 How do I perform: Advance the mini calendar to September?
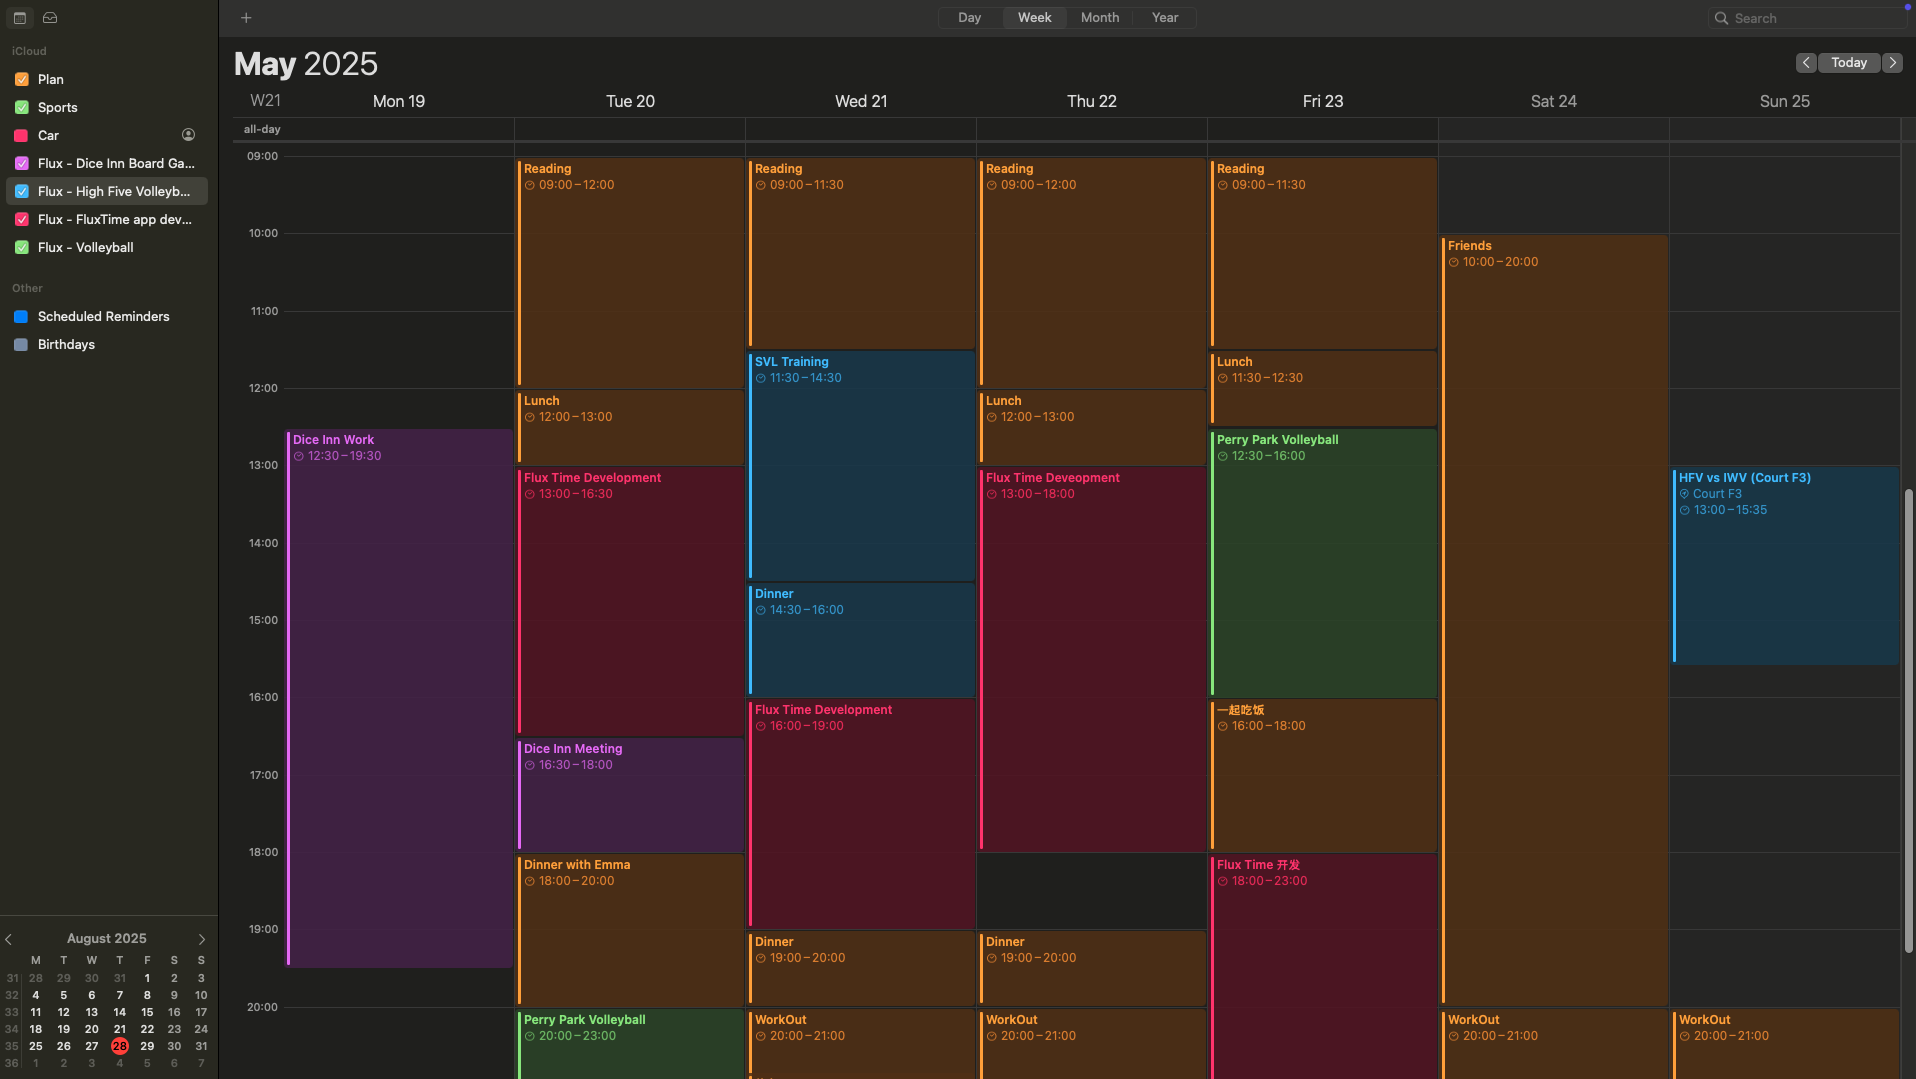click(202, 938)
